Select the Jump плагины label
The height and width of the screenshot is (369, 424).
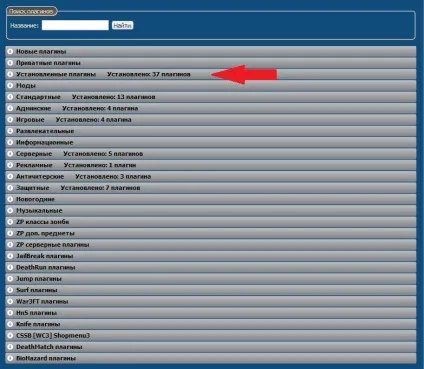click(39, 278)
